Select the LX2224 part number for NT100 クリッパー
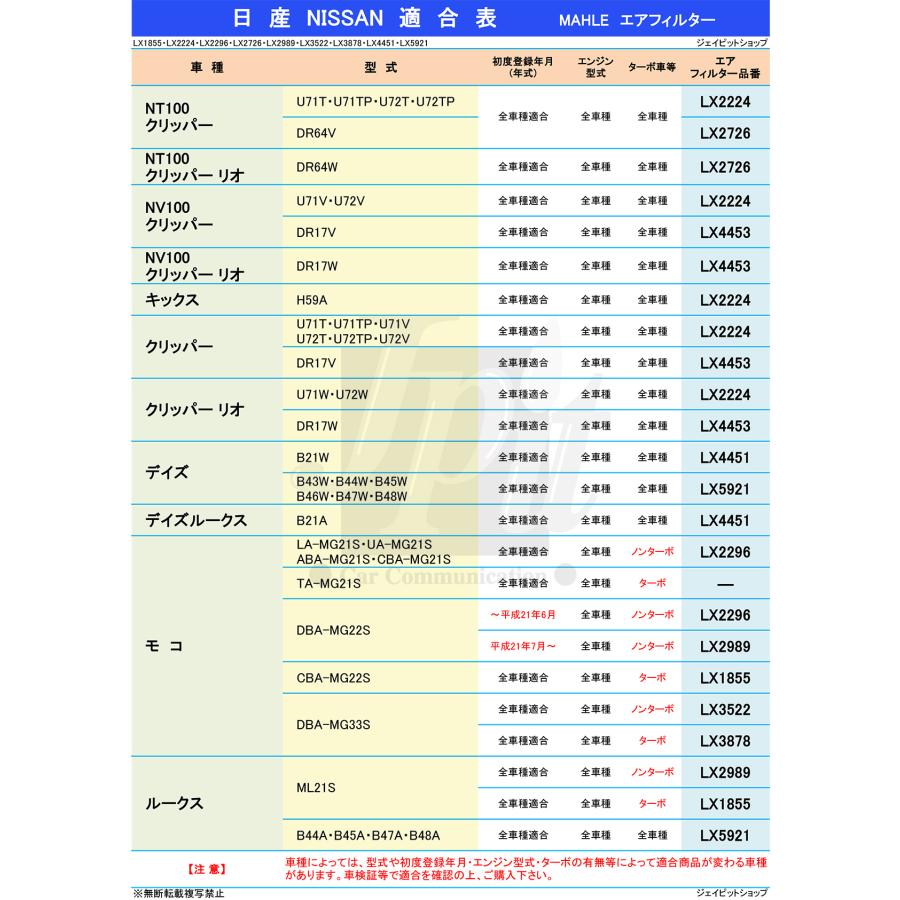Image resolution: width=900 pixels, height=900 pixels. (x=725, y=102)
